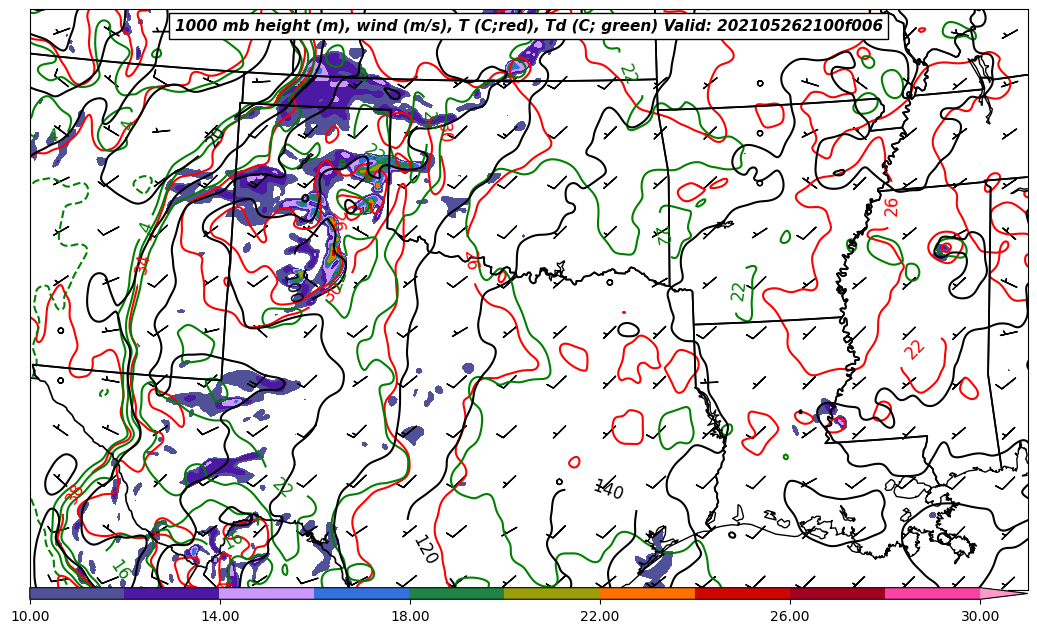Click the olive 20–22 colorbar segment

pos(551,593)
